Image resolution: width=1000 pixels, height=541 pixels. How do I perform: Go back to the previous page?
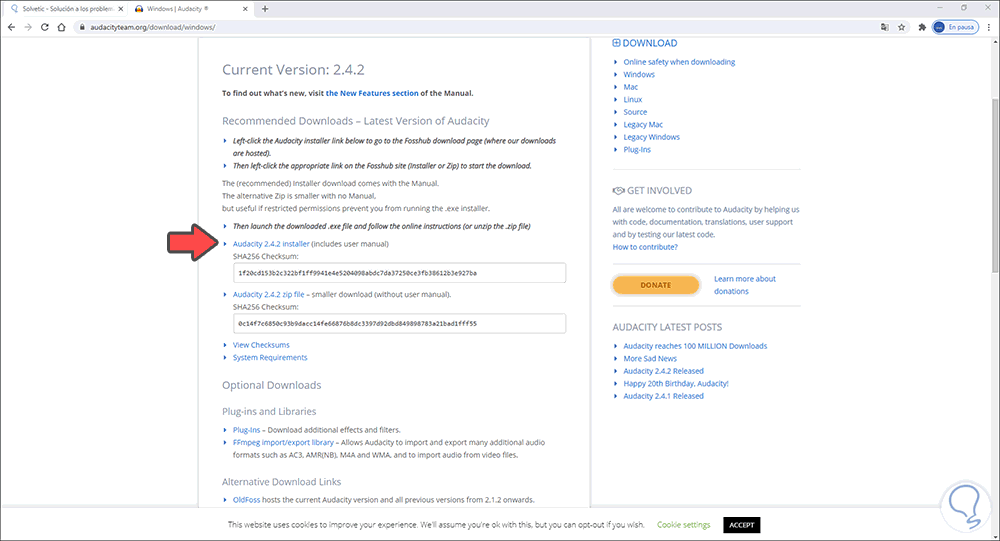point(11,27)
